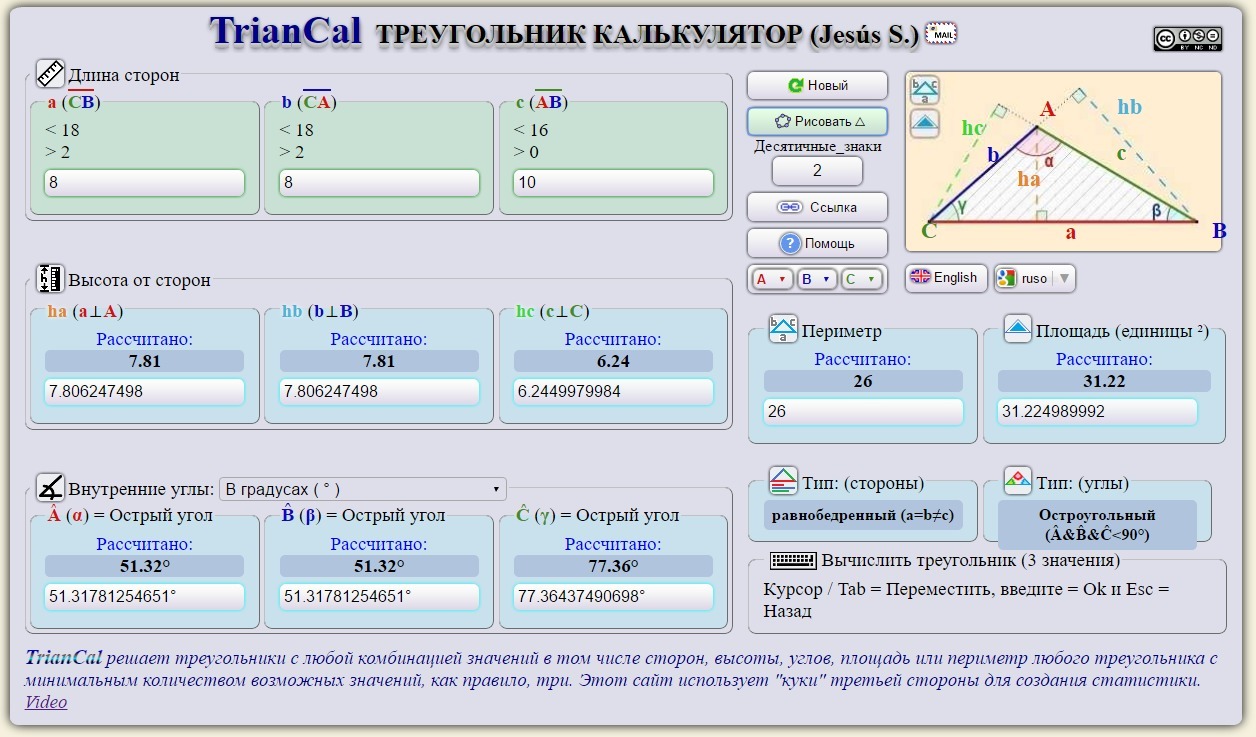Click the Десятичные_знаки decimals field
The width and height of the screenshot is (1256, 737).
pos(817,171)
